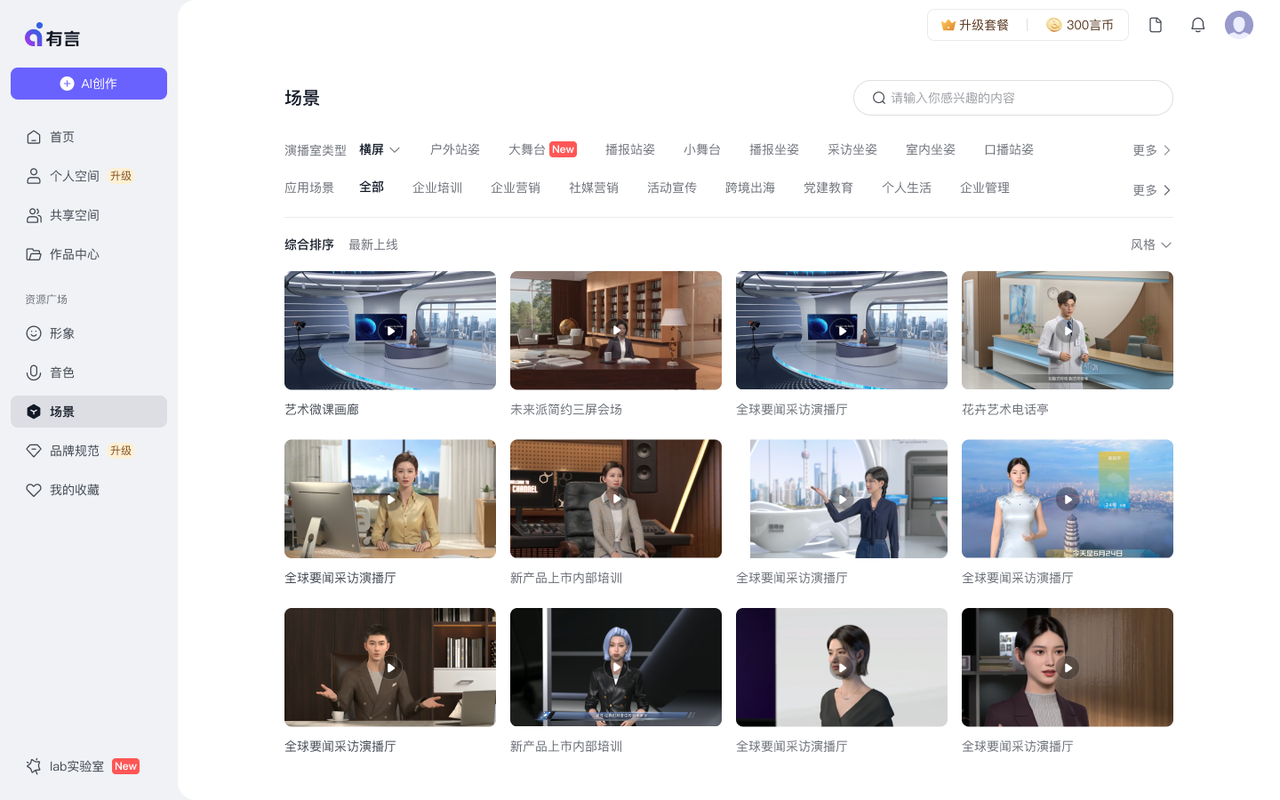Open 品牌规范 in sidebar
The image size is (1280, 800).
pyautogui.click(x=75, y=451)
